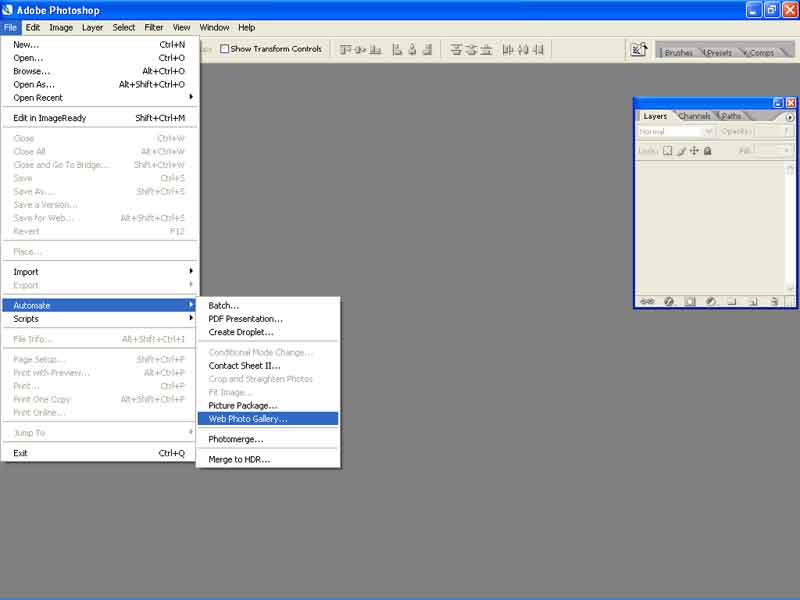Click the Align left edges icon
Image resolution: width=800 pixels, height=600 pixels.
tap(397, 49)
